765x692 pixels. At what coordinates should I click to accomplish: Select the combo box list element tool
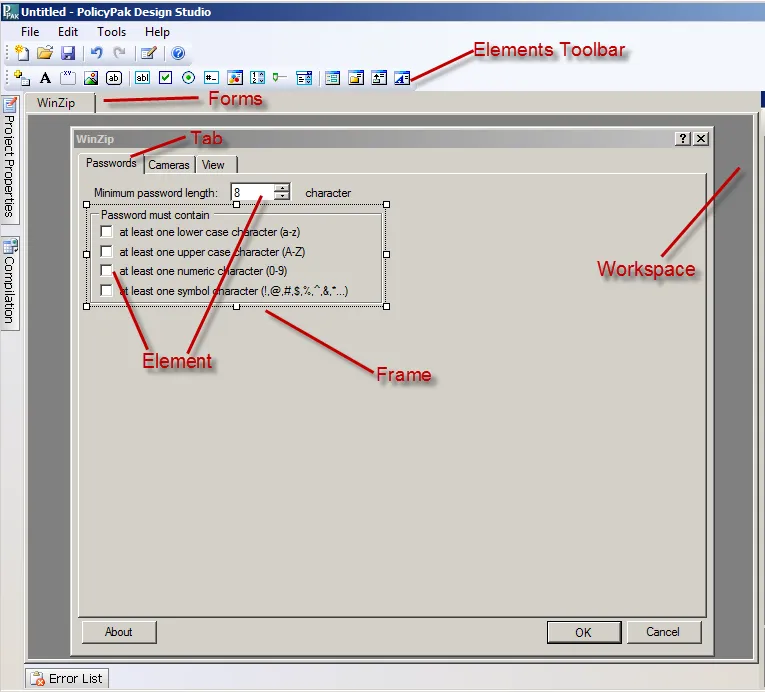[x=304, y=78]
